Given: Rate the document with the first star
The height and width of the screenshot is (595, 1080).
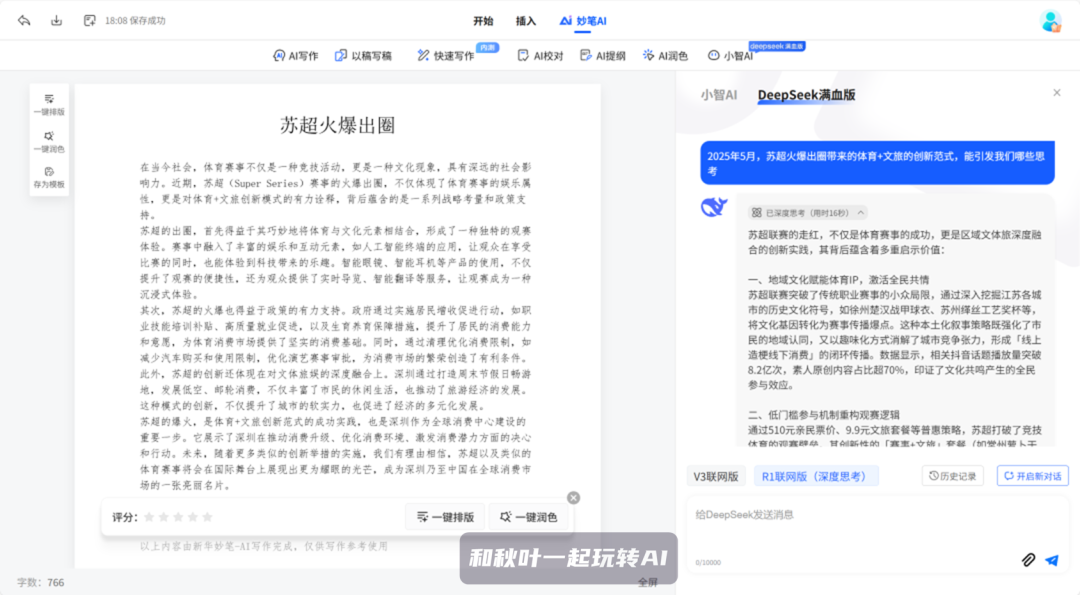Looking at the screenshot, I should pos(149,516).
